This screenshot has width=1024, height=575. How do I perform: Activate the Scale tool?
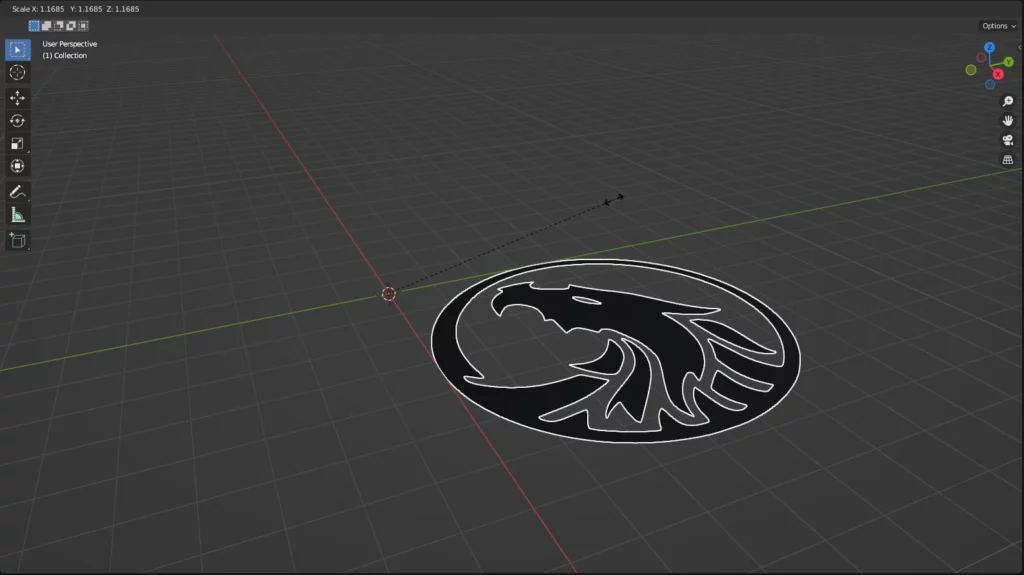coord(18,144)
